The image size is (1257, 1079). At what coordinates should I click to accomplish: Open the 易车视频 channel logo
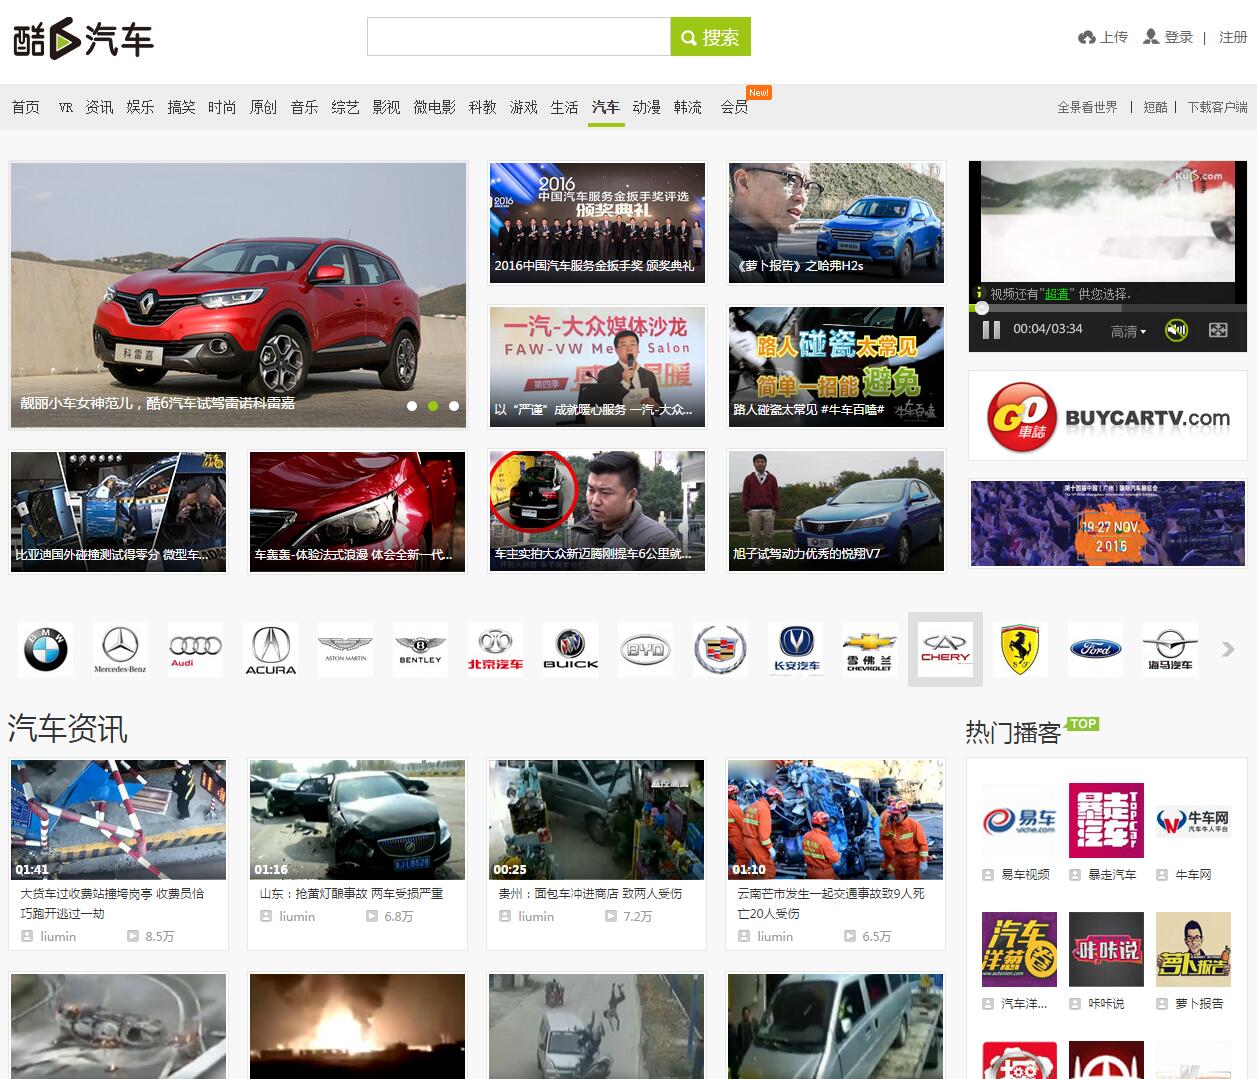pos(1019,820)
